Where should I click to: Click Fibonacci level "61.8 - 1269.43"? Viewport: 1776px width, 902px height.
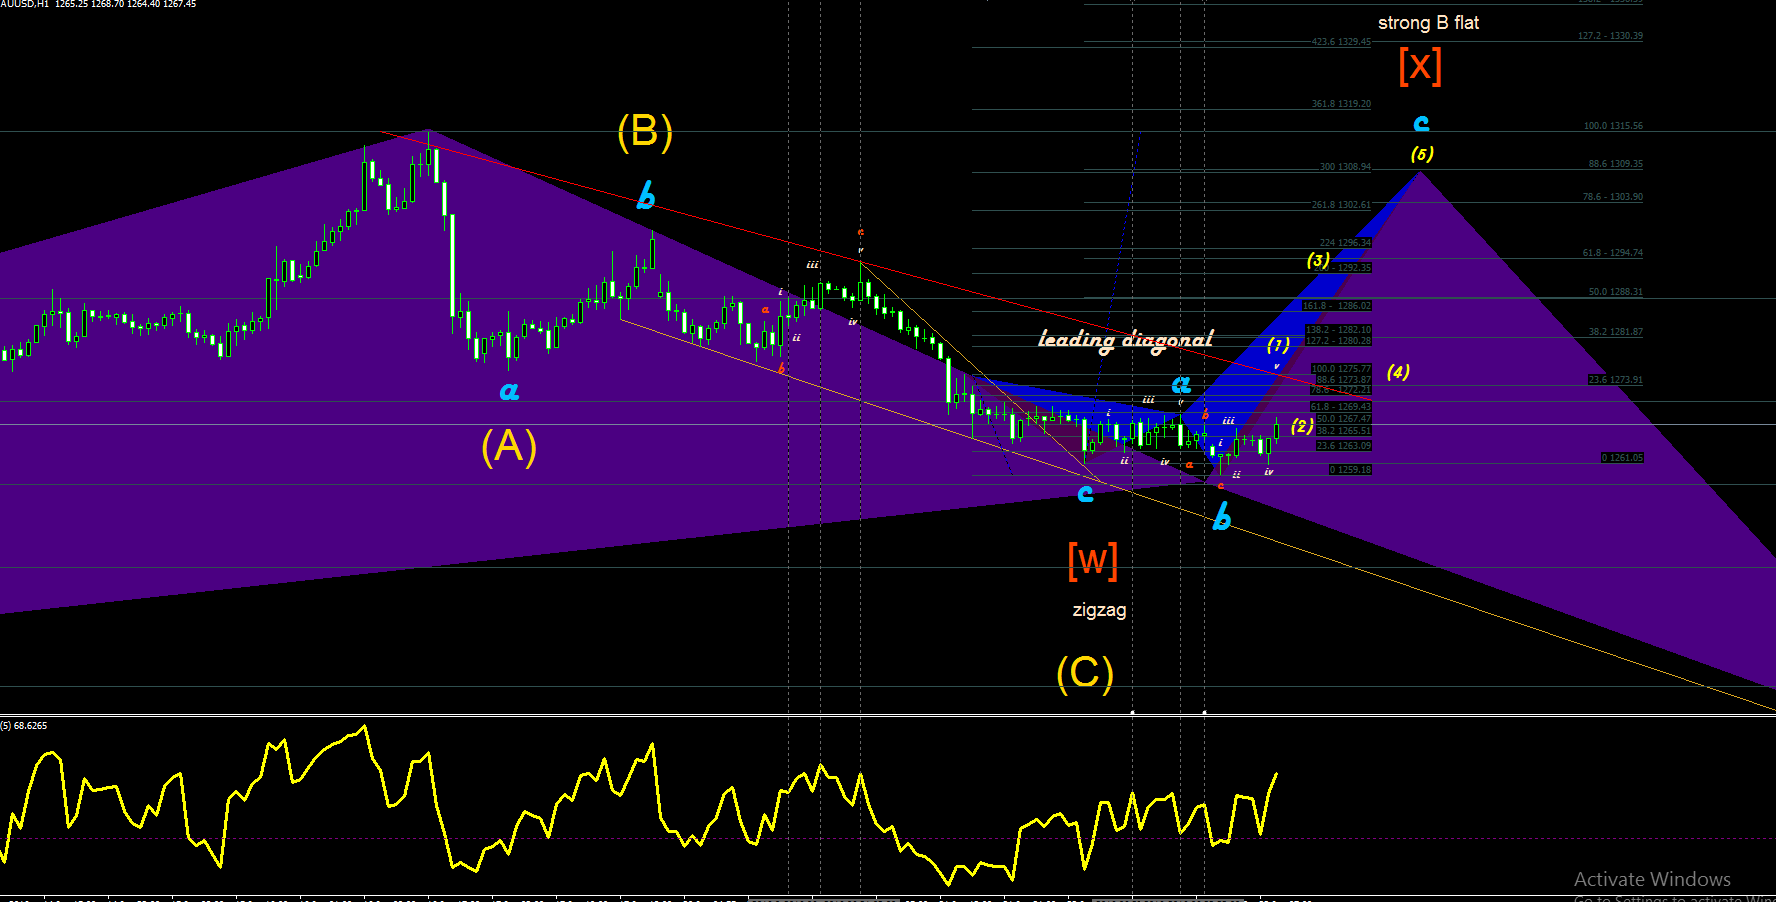point(1341,407)
